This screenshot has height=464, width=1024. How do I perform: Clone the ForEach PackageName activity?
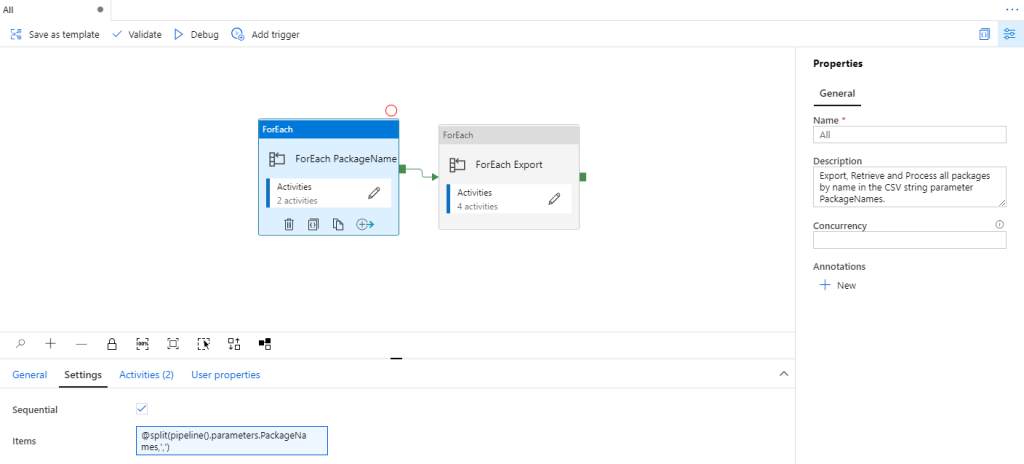point(338,224)
